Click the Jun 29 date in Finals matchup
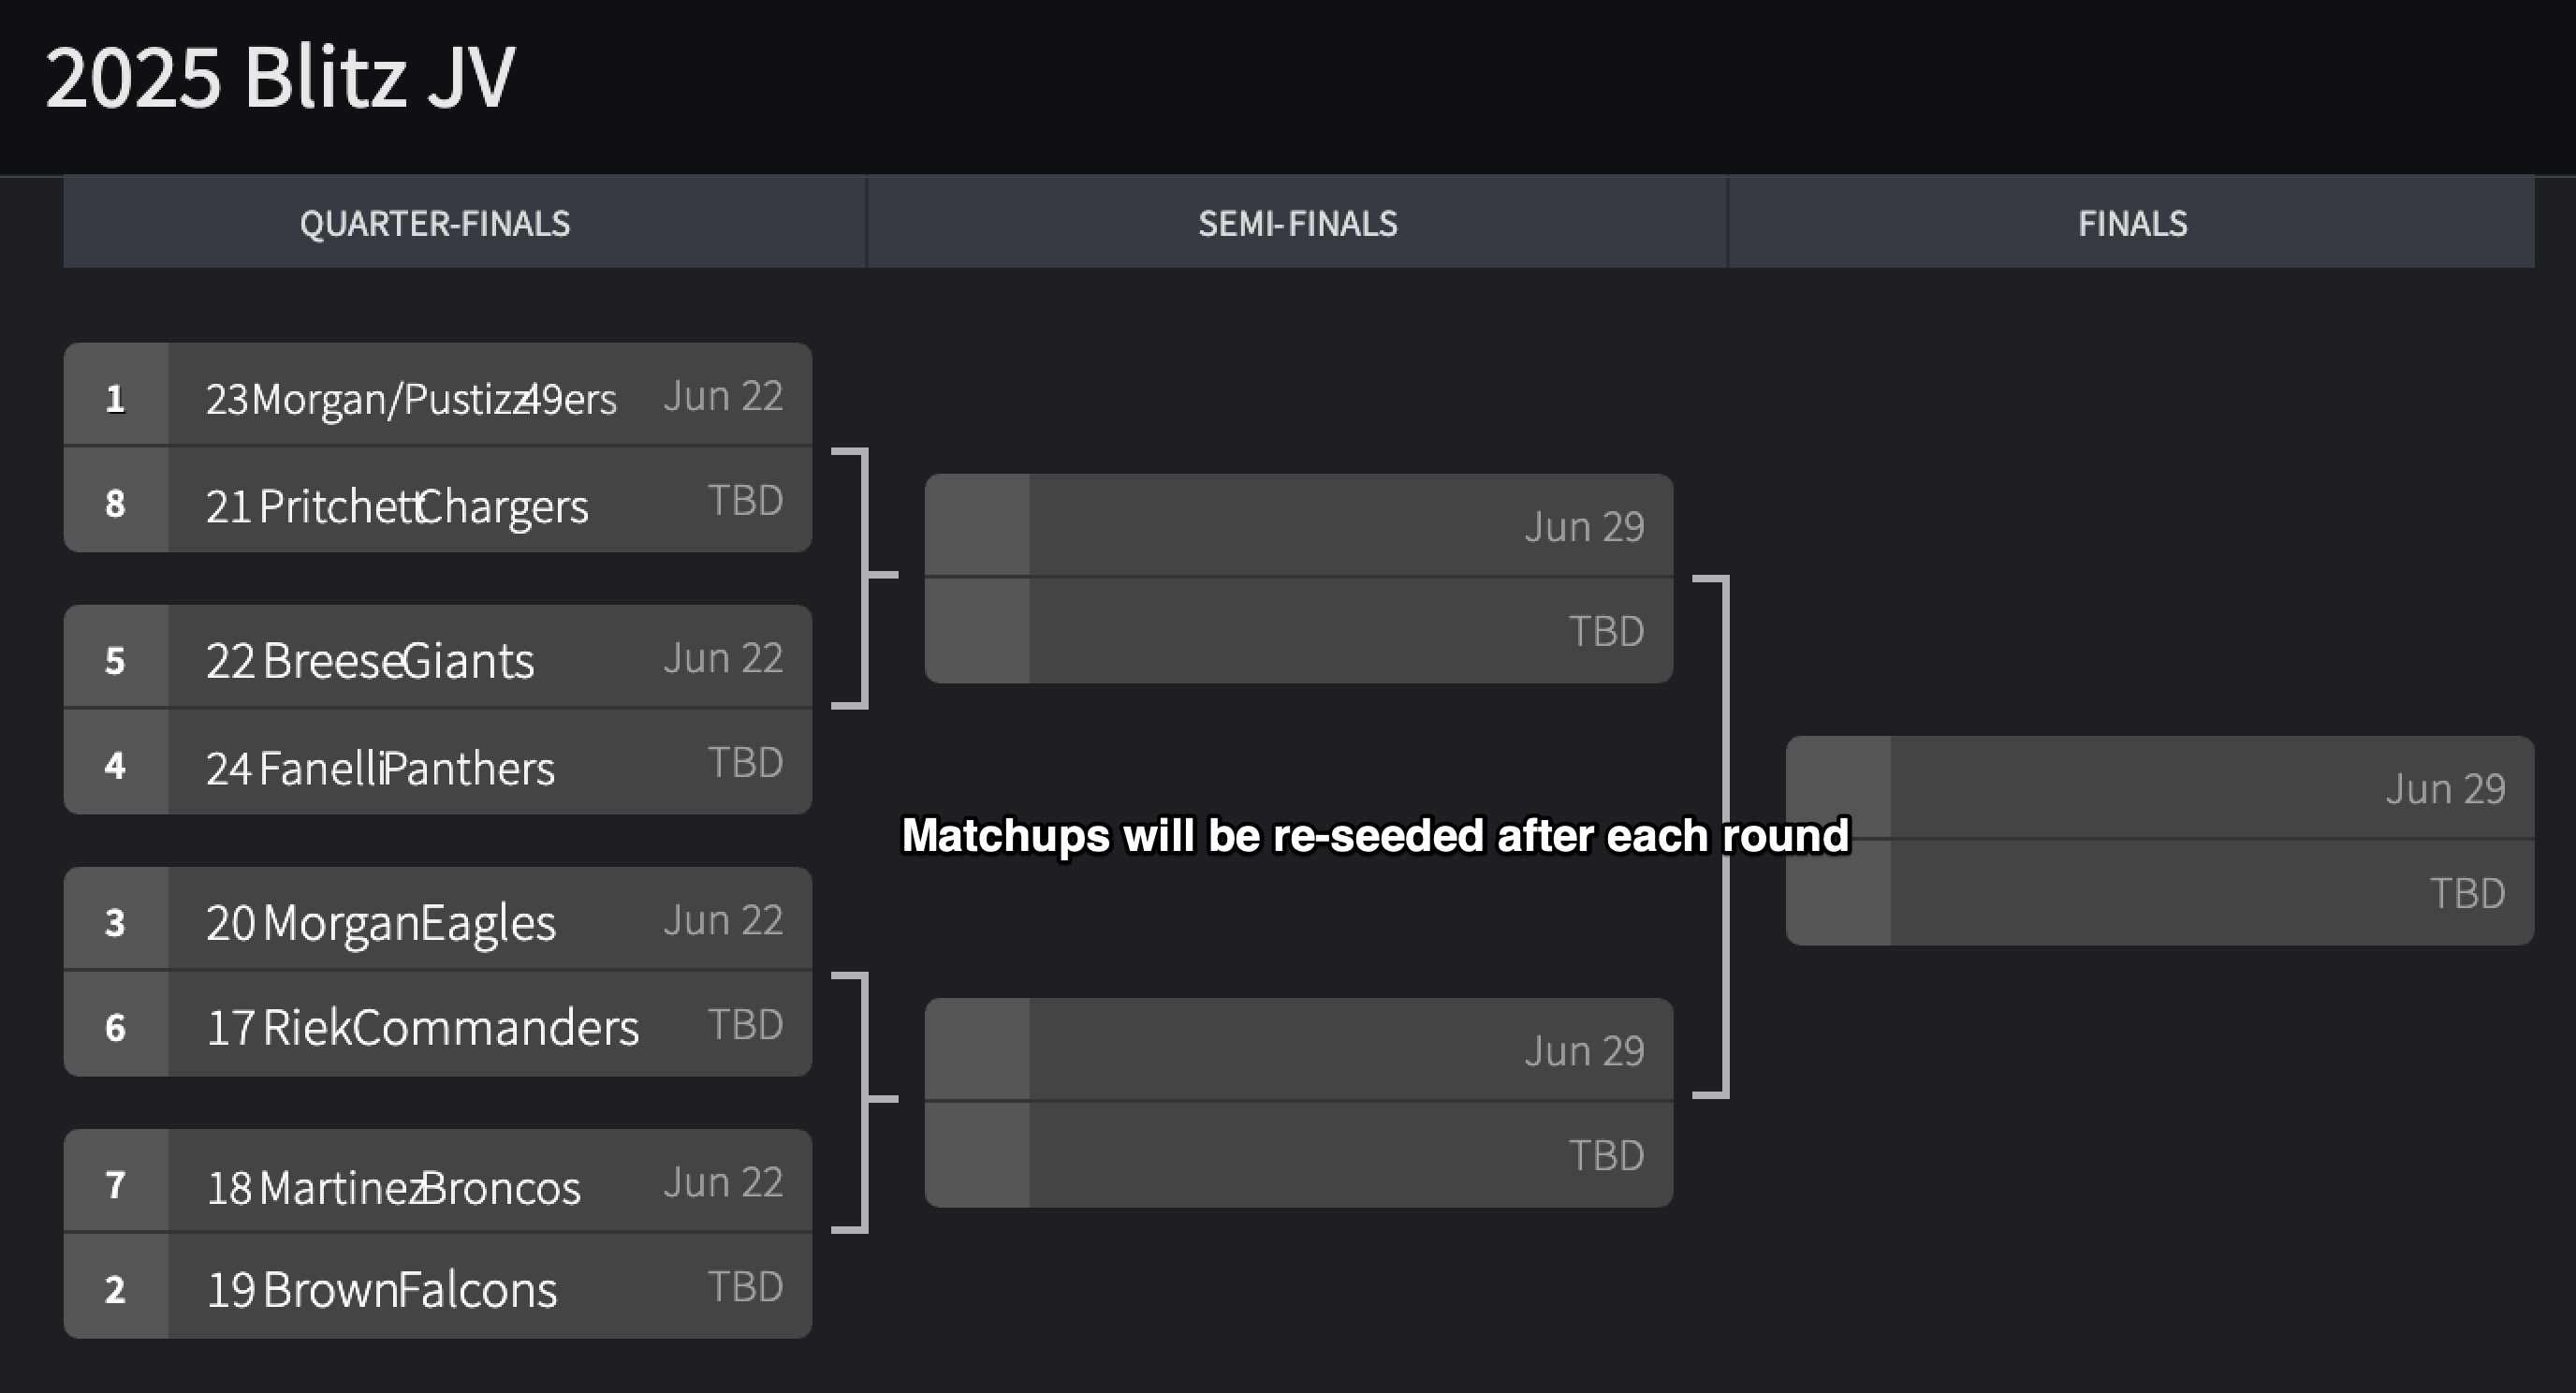The width and height of the screenshot is (2576, 1393). [x=2445, y=789]
